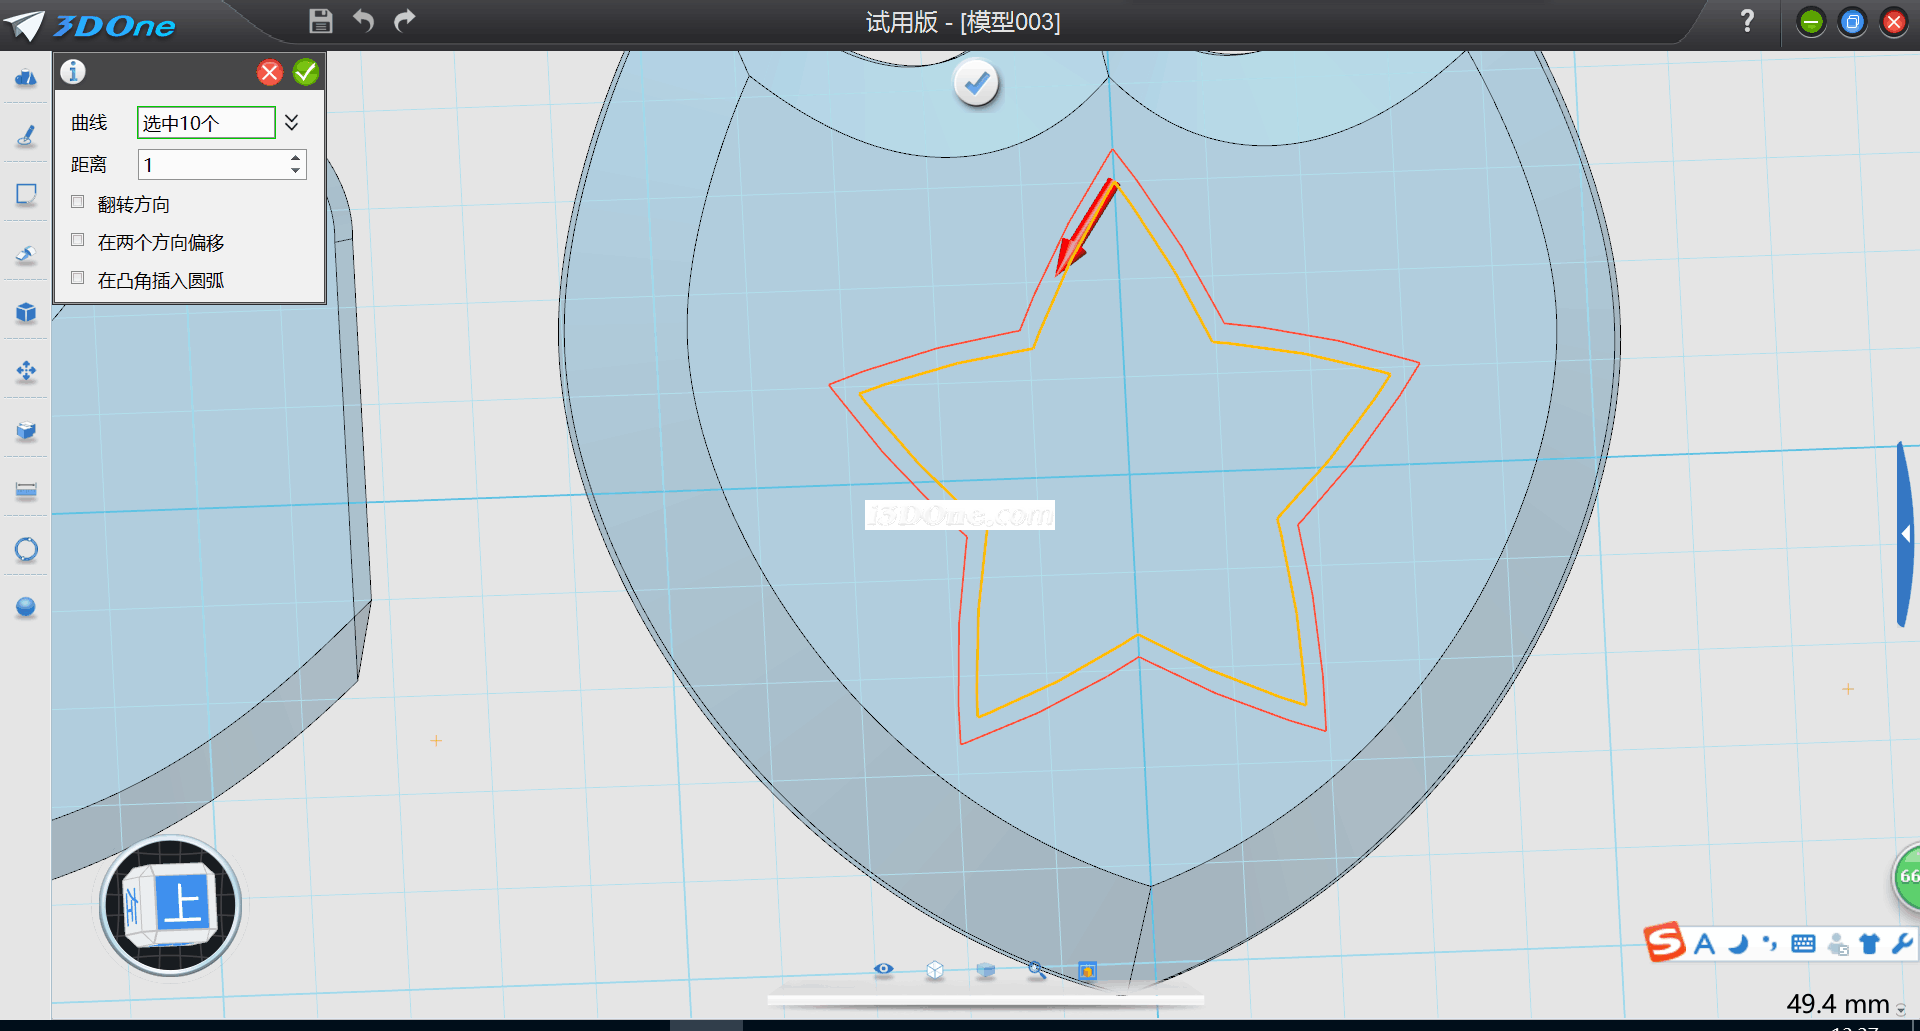Click the view cube 上 face
The height and width of the screenshot is (1031, 1920).
tap(182, 904)
